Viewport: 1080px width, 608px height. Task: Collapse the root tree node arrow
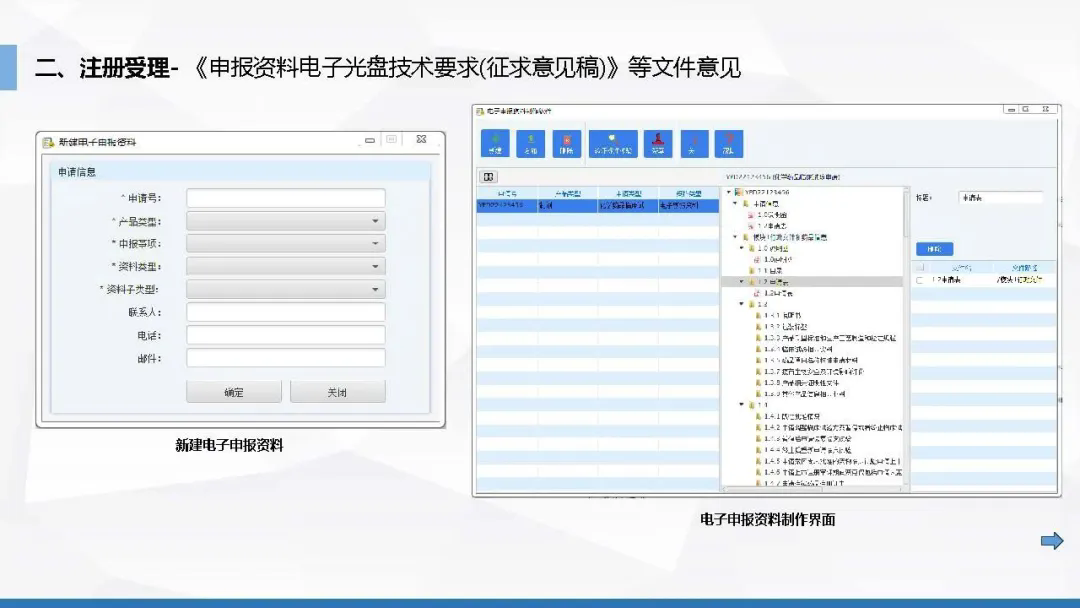point(729,192)
